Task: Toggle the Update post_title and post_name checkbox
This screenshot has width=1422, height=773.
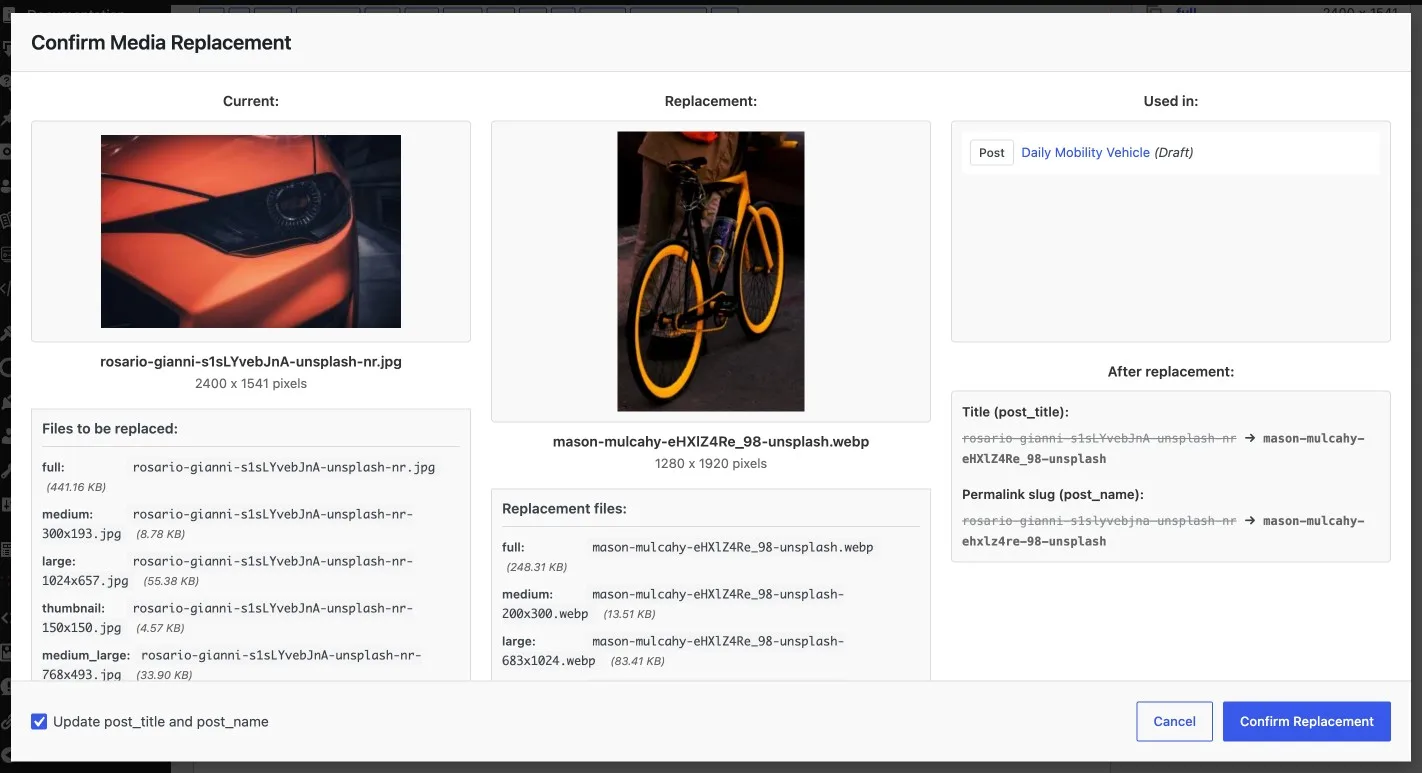Action: pyautogui.click(x=39, y=721)
